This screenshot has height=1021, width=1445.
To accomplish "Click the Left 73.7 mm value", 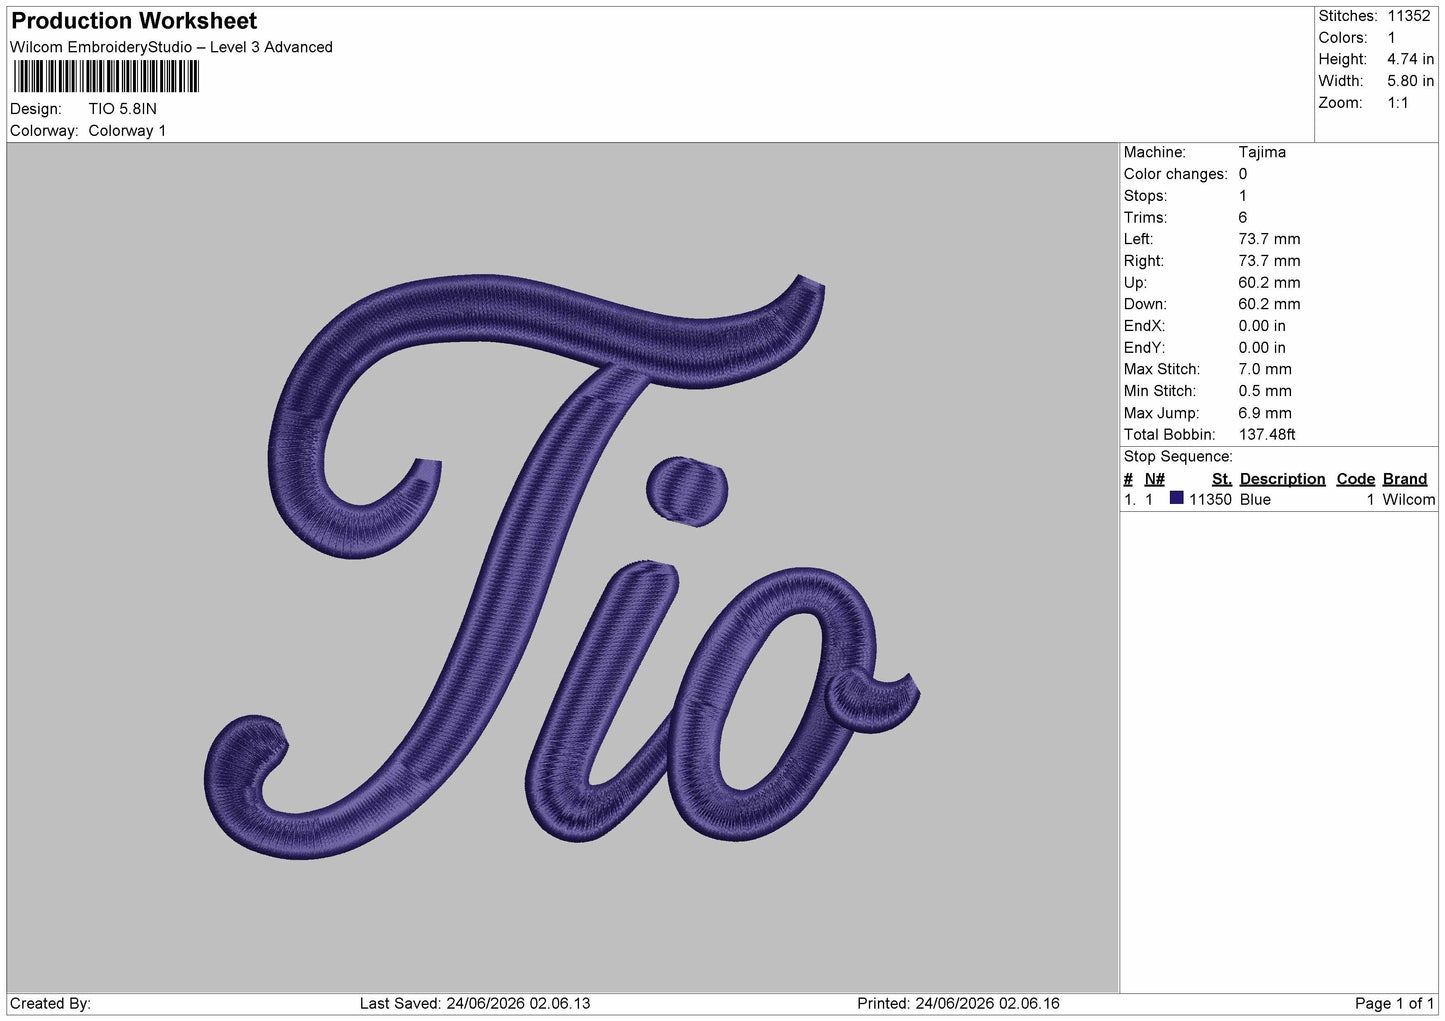I will [1269, 239].
